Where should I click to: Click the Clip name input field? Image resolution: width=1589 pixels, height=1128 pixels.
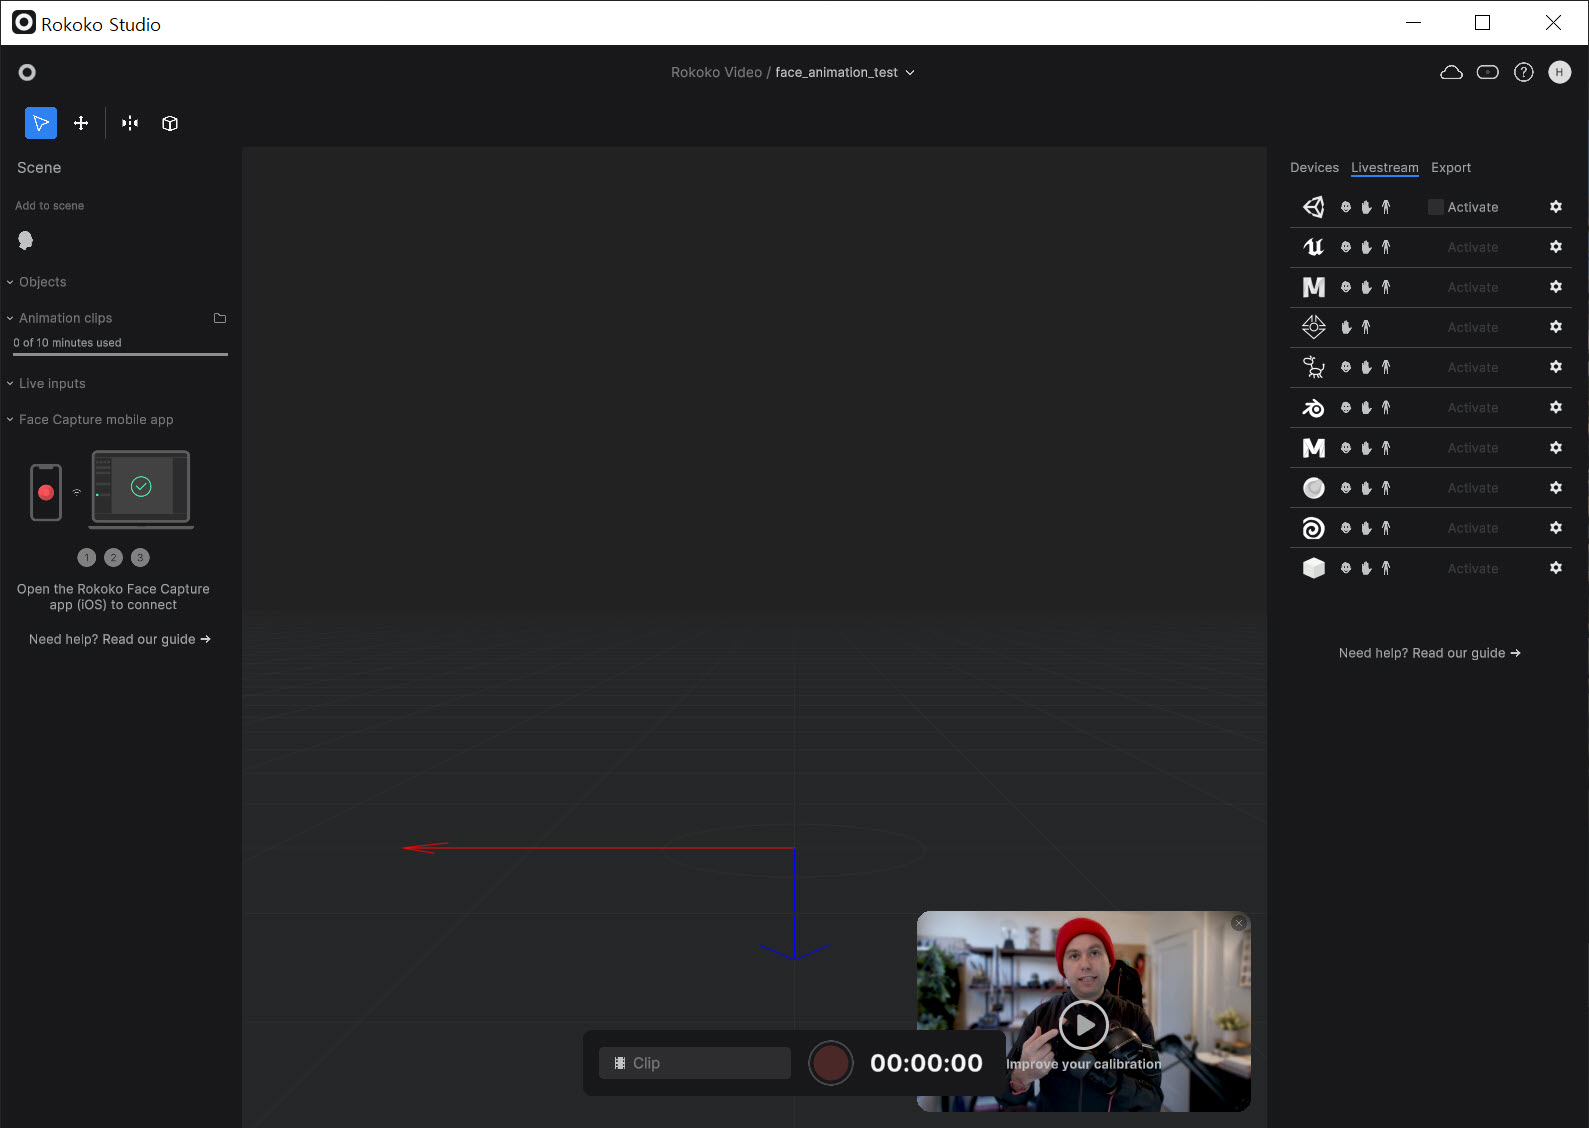click(x=695, y=1063)
